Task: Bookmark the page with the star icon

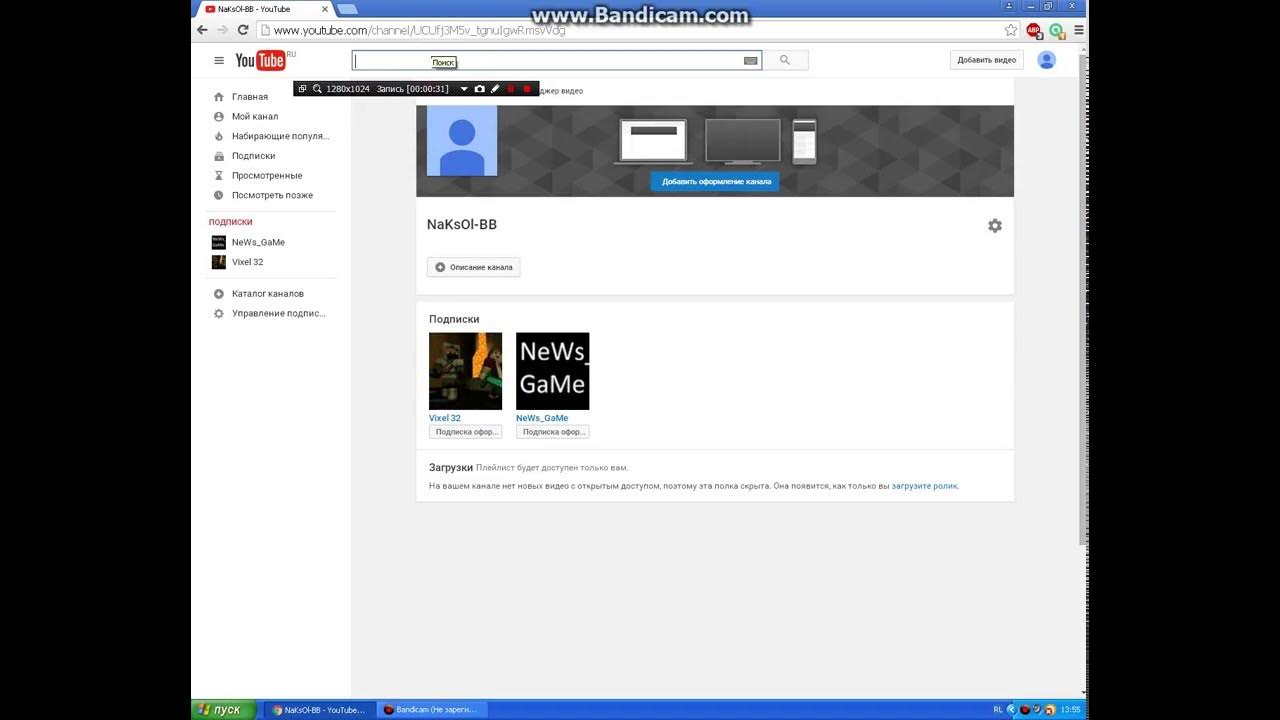Action: click(x=1011, y=30)
